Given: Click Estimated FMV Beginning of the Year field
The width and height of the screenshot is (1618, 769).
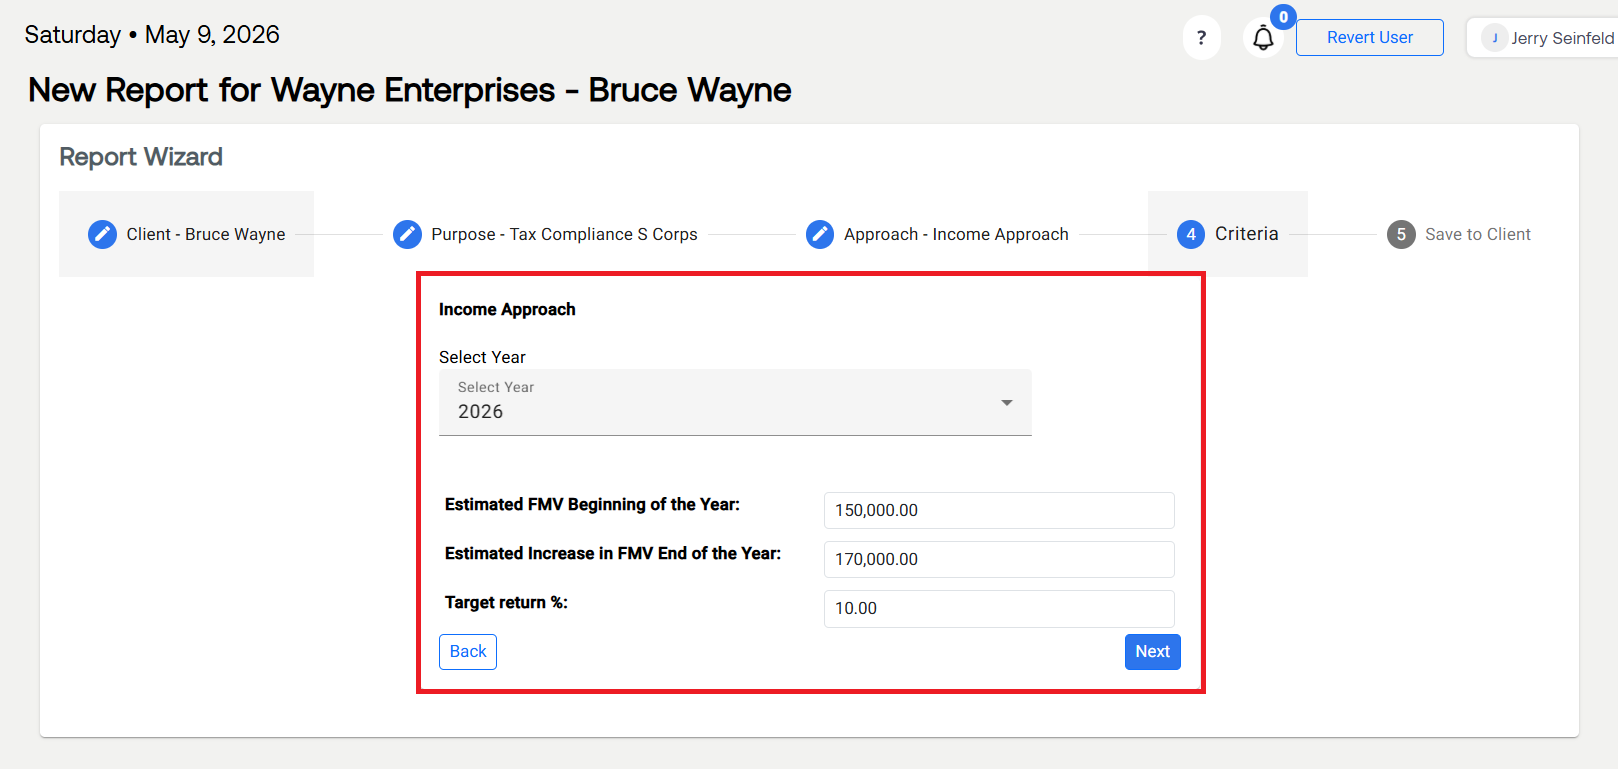Looking at the screenshot, I should (x=999, y=510).
